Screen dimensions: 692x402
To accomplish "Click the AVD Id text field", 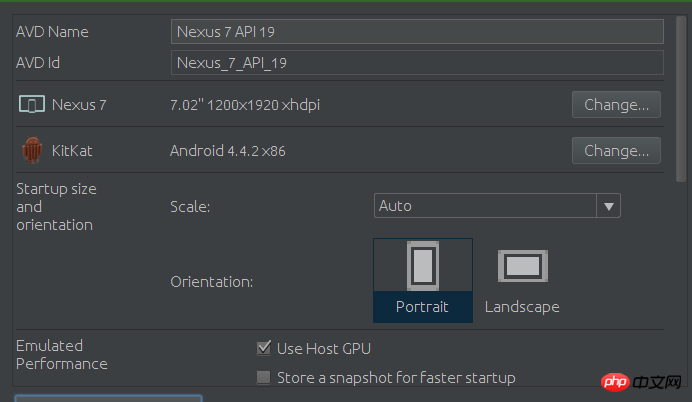I will pyautogui.click(x=417, y=63).
